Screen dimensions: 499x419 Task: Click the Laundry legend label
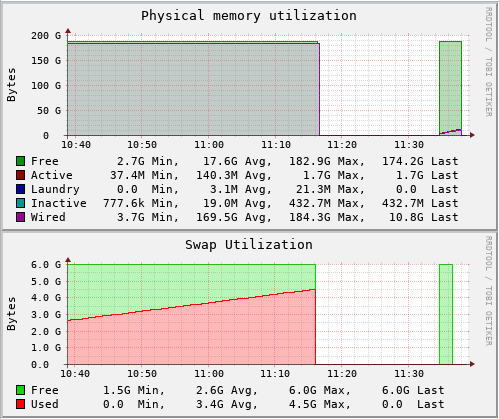click(55, 189)
